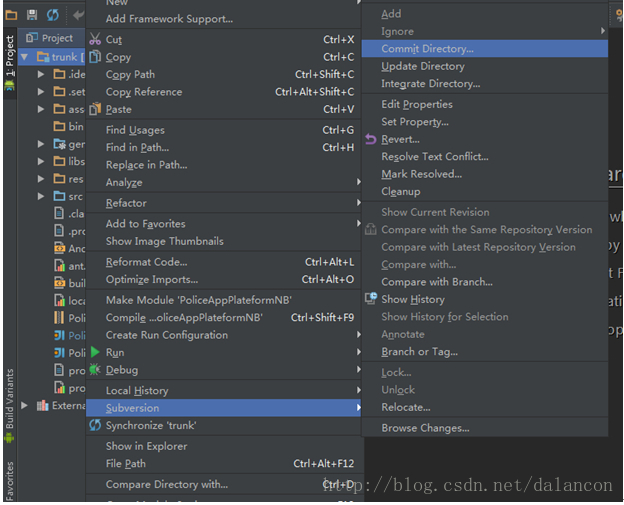Click the Debug bug icon
This screenshot has height=505, width=624.
click(95, 370)
